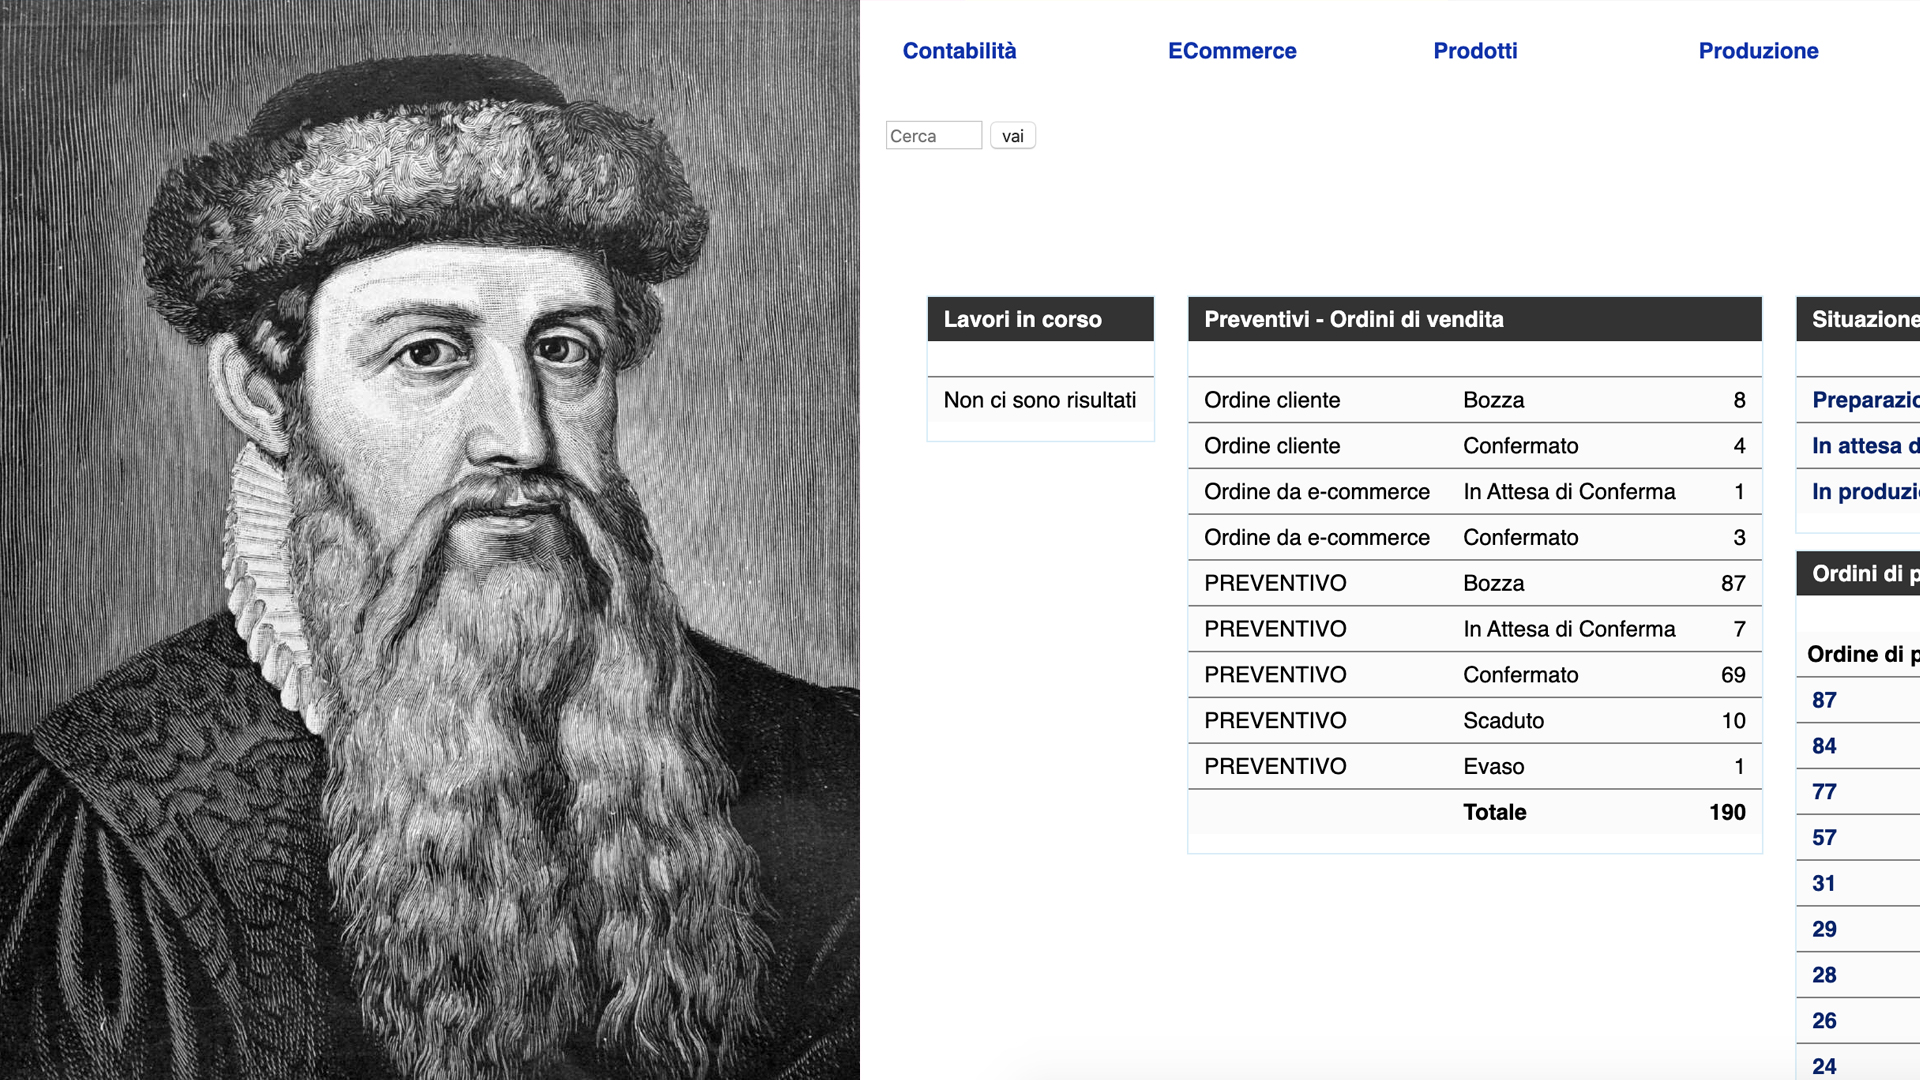Open purchase order 26

1824,1021
